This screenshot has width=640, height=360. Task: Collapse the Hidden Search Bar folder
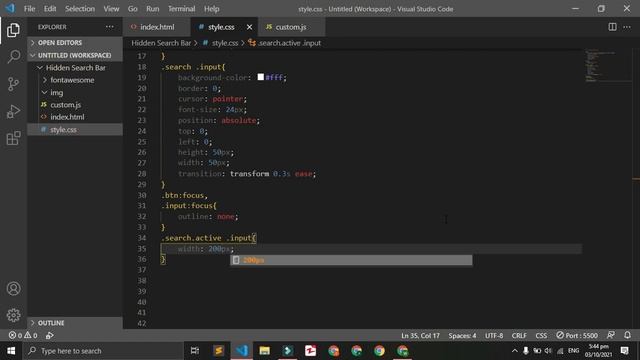[75, 68]
